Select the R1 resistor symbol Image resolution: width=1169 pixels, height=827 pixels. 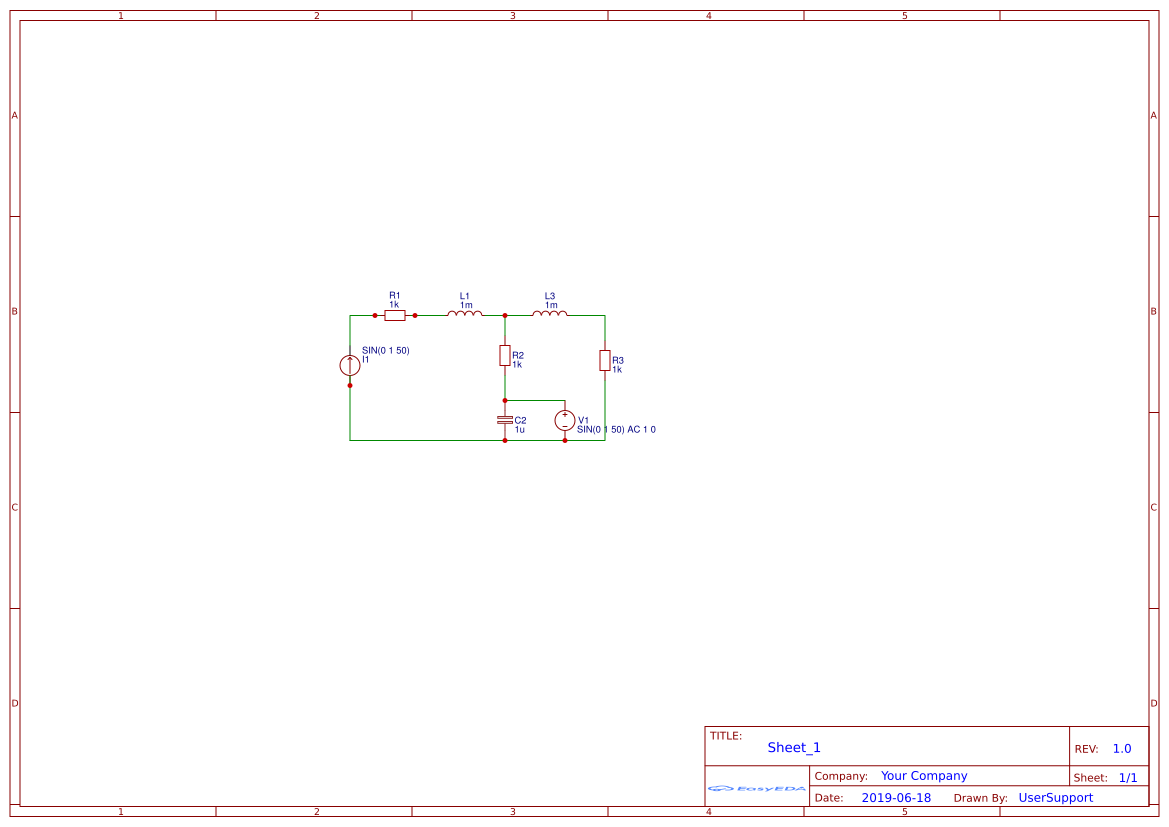click(395, 315)
